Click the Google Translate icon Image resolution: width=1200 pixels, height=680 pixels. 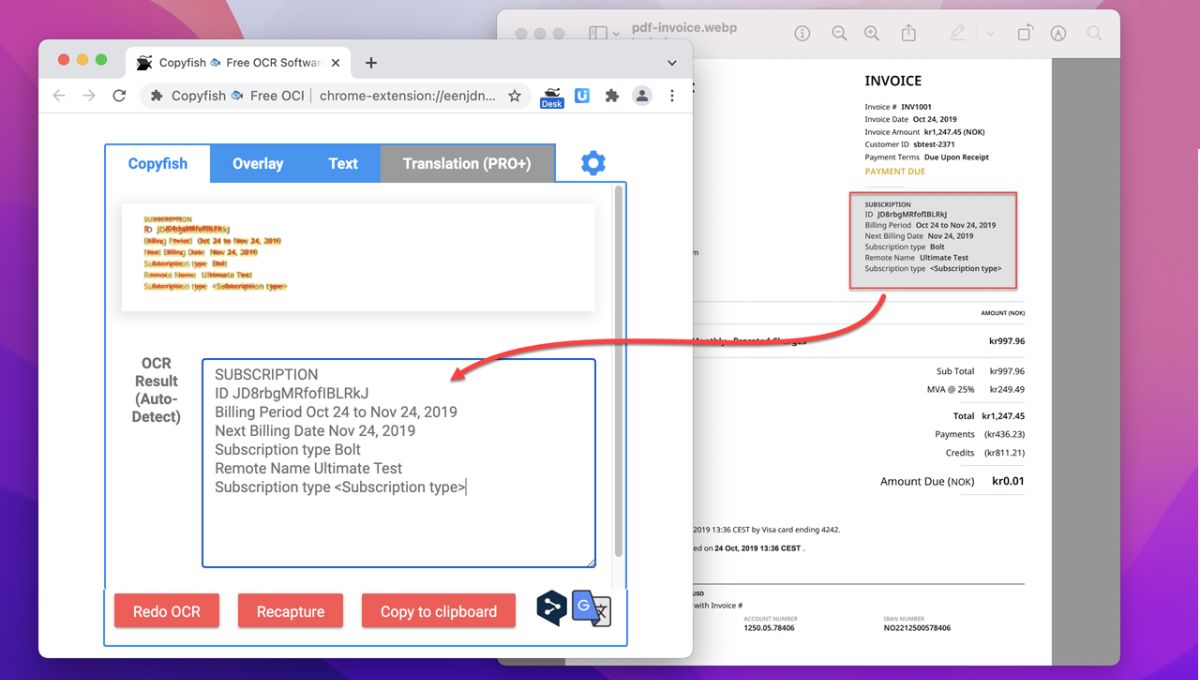[x=591, y=608]
